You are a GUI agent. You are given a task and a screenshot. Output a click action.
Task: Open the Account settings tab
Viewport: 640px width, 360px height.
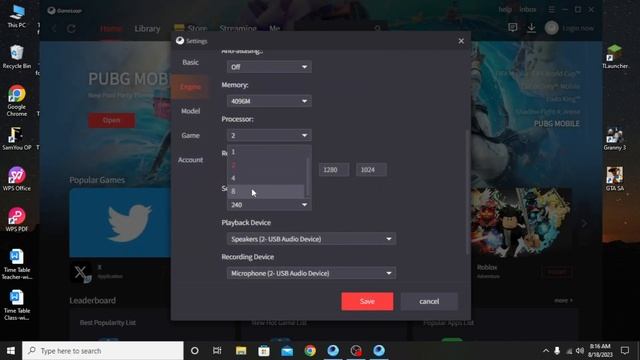[x=190, y=160]
